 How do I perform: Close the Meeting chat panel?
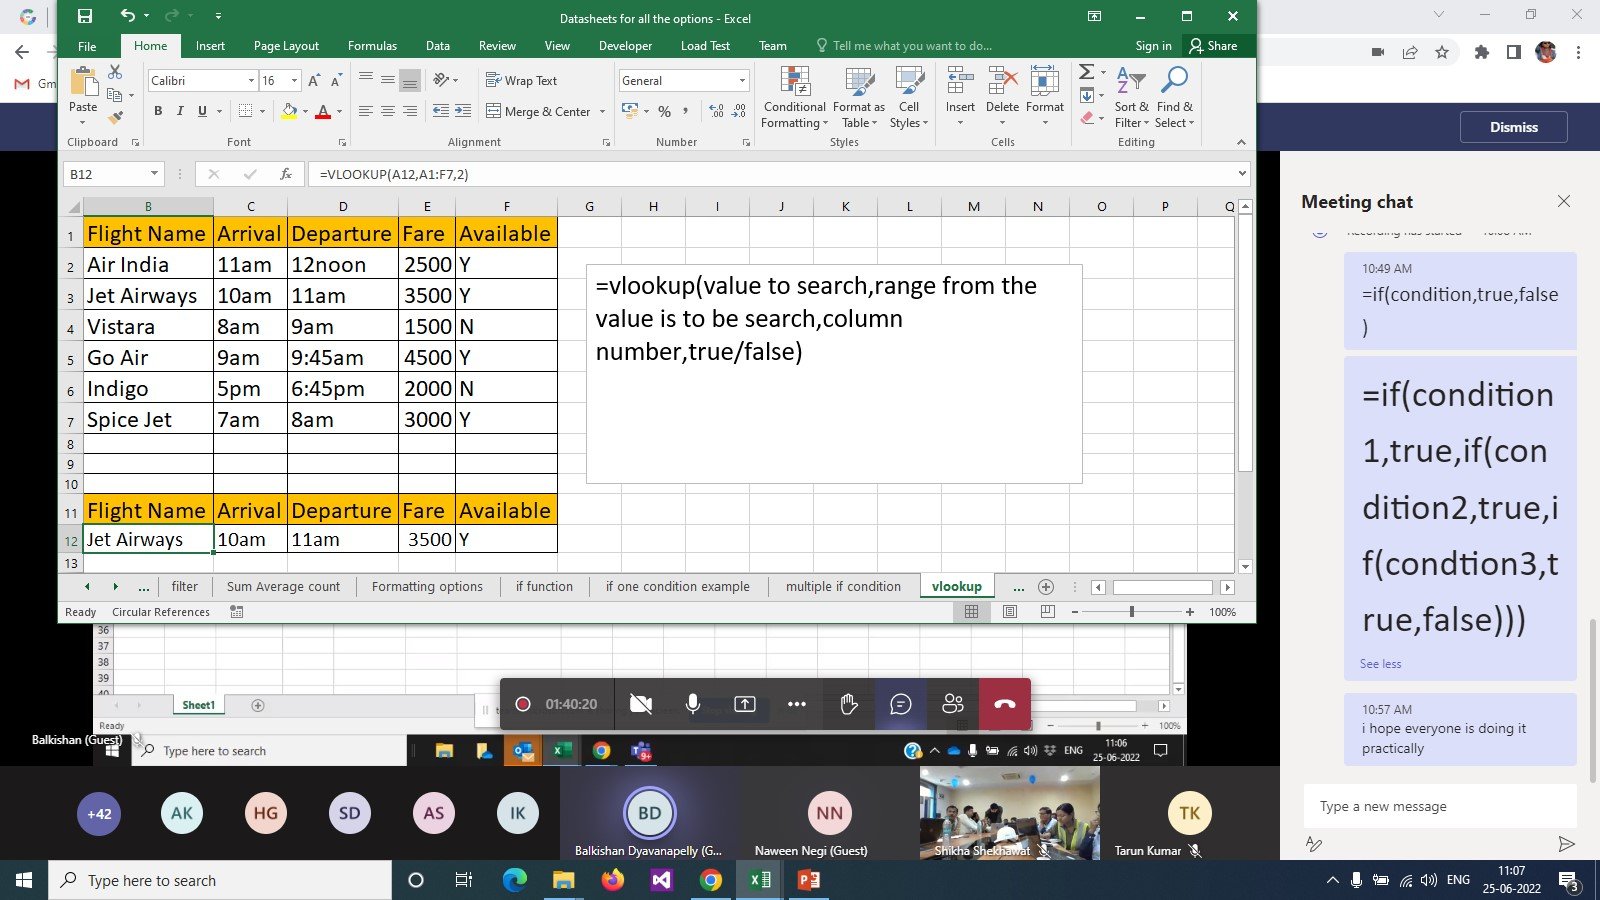(1564, 201)
